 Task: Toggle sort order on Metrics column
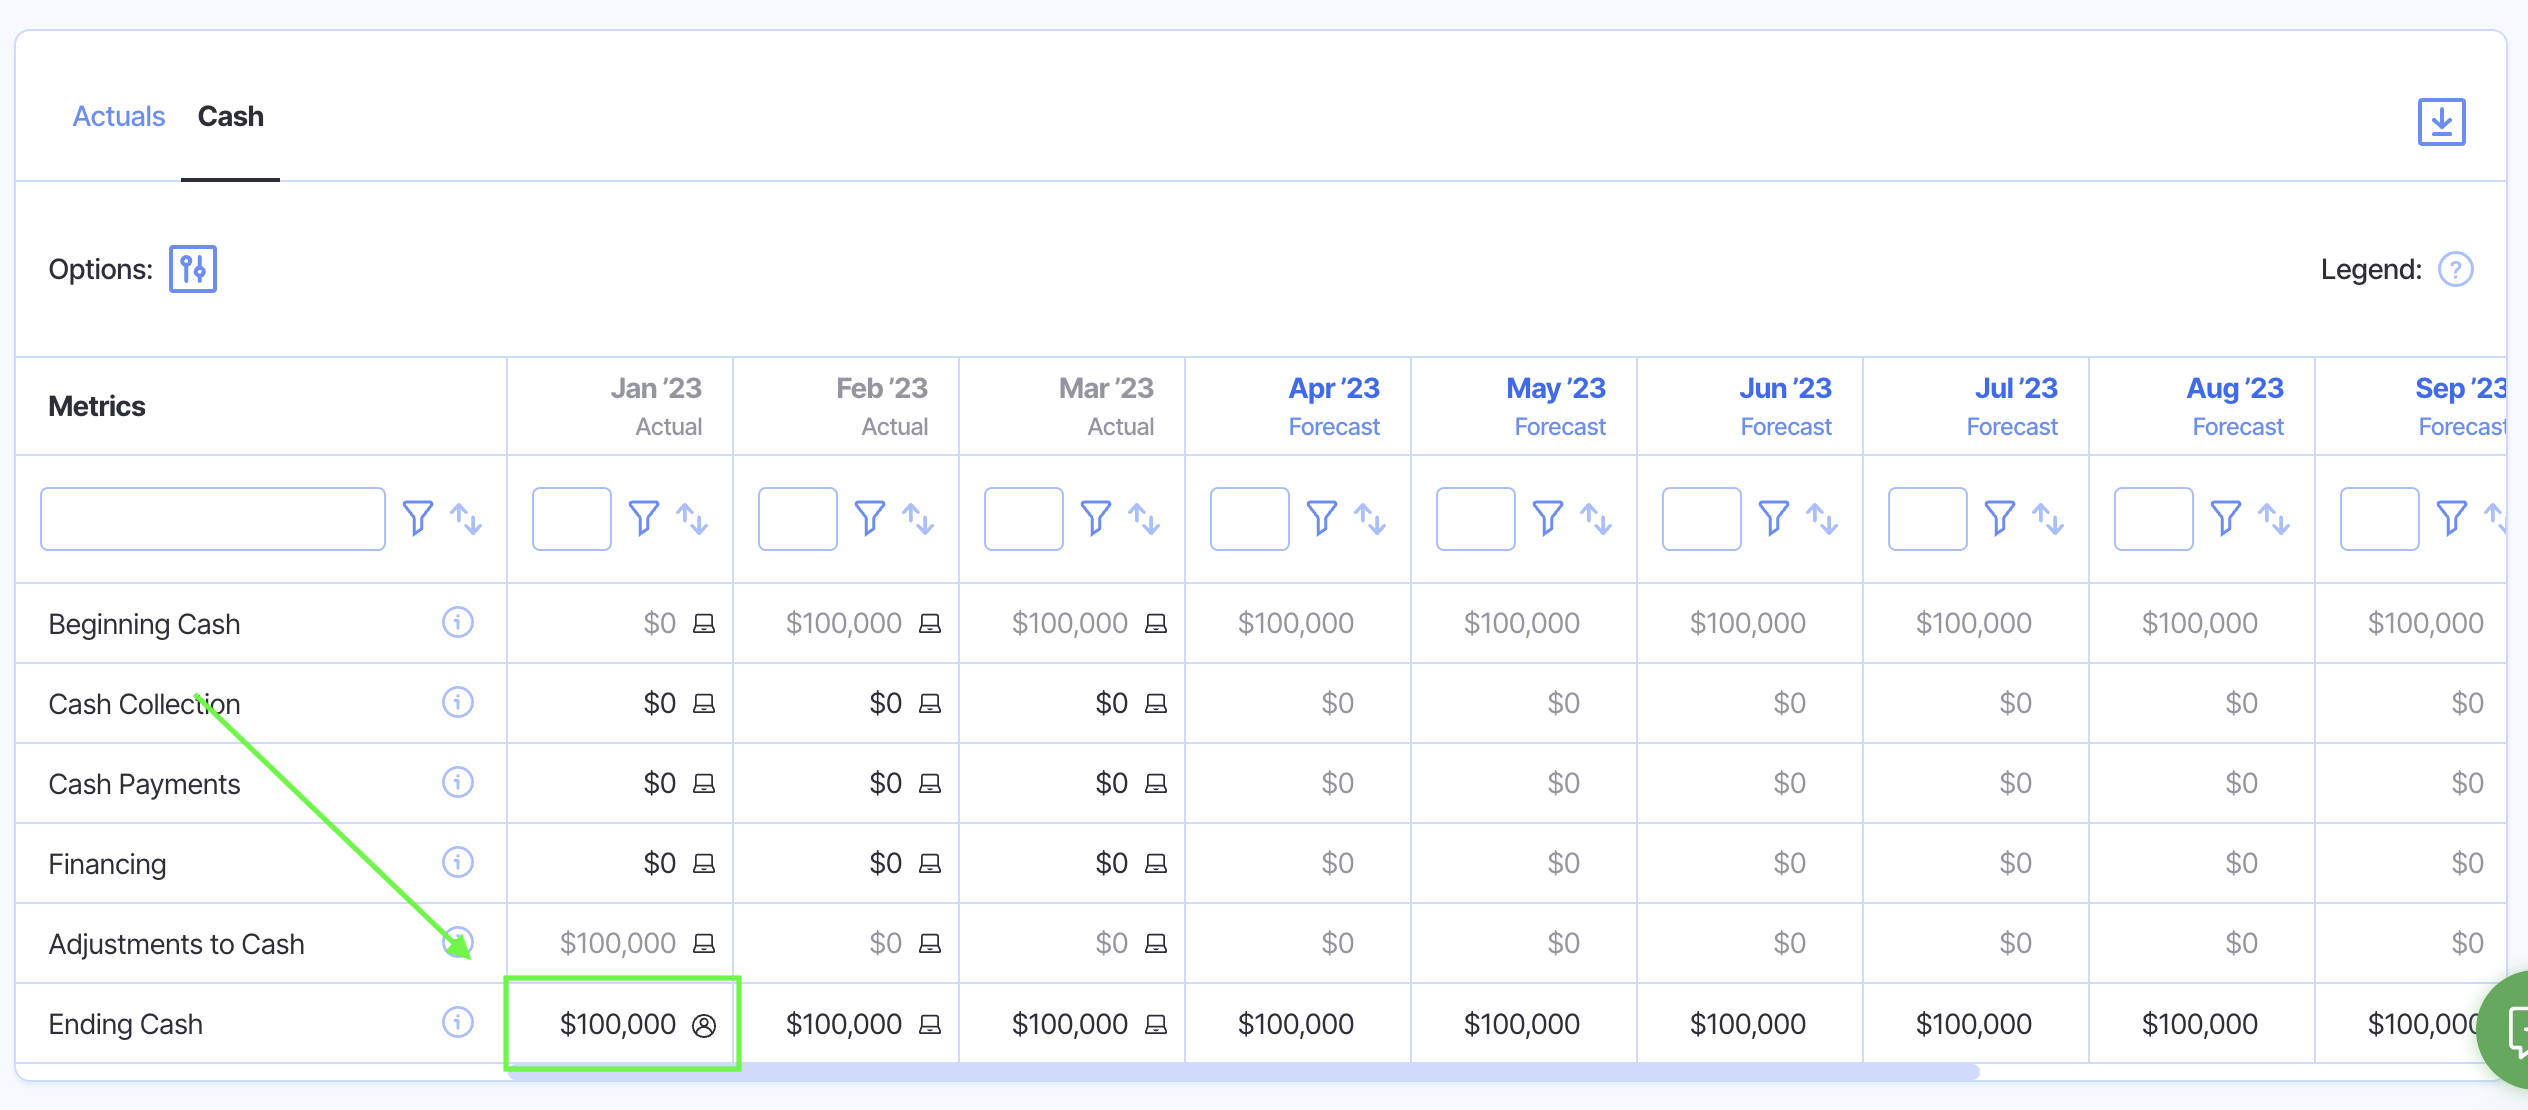(466, 518)
